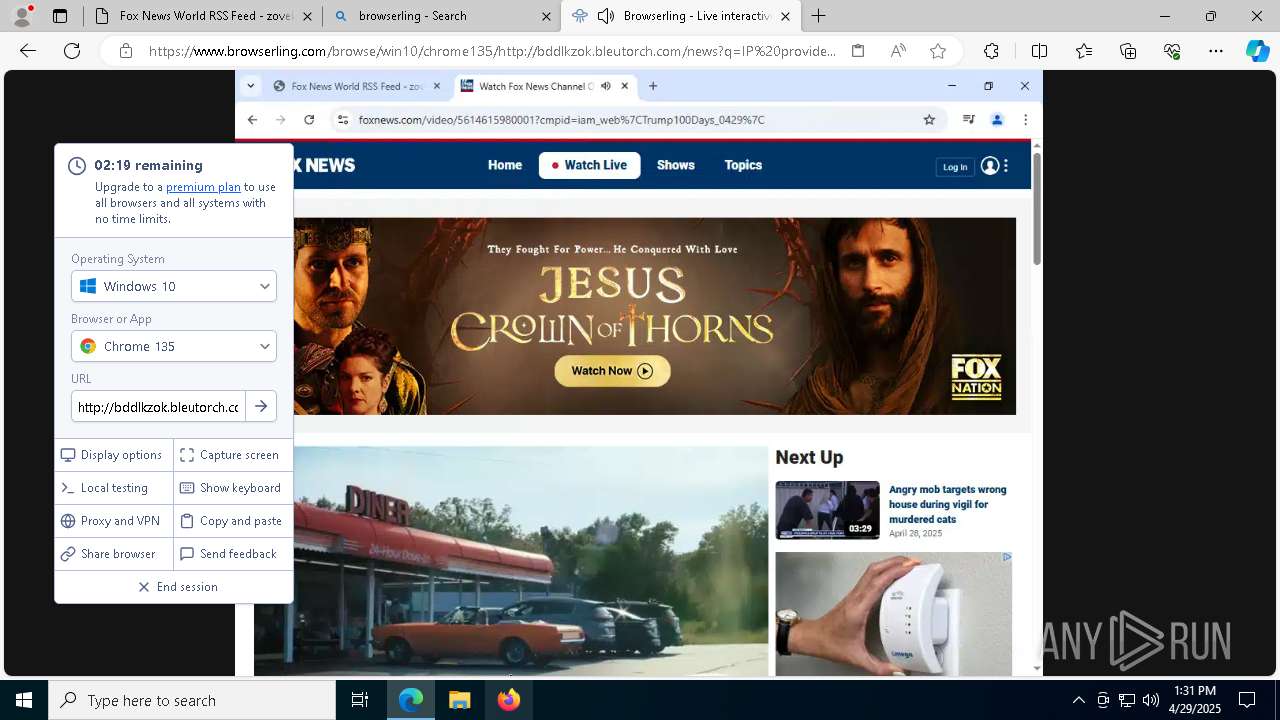Click Send feedback
Screen dimensions: 1280x720
[x=233, y=554]
